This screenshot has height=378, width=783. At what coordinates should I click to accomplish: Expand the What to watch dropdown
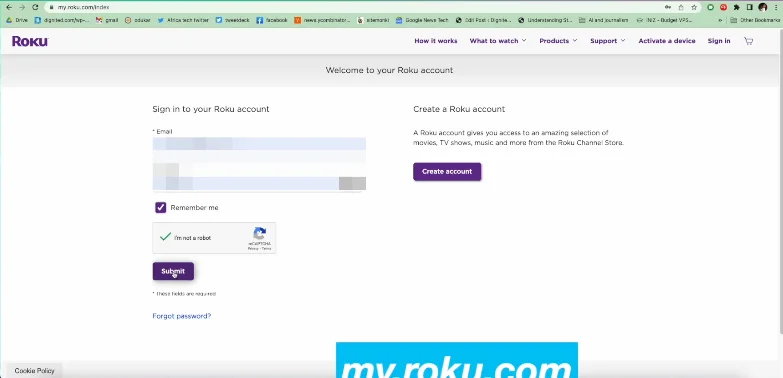(x=498, y=41)
